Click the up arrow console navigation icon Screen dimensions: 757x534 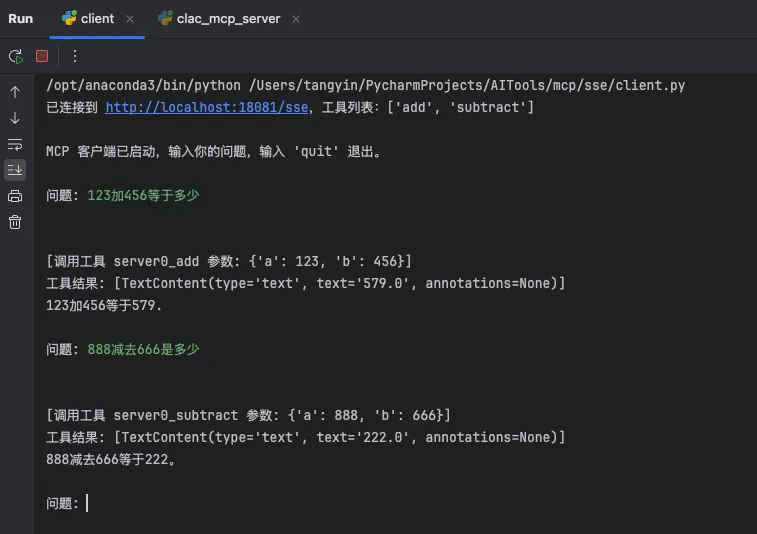pyautogui.click(x=15, y=92)
